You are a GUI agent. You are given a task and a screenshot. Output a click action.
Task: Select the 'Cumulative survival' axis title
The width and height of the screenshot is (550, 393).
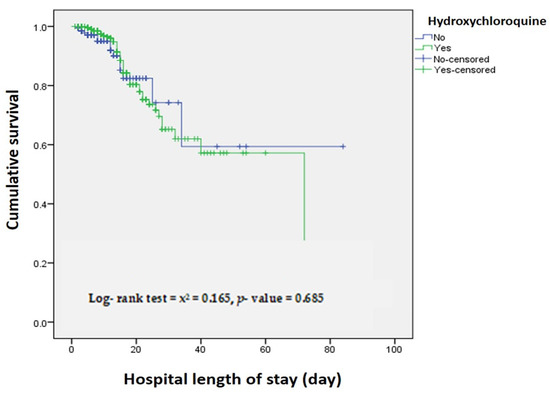pos(12,160)
